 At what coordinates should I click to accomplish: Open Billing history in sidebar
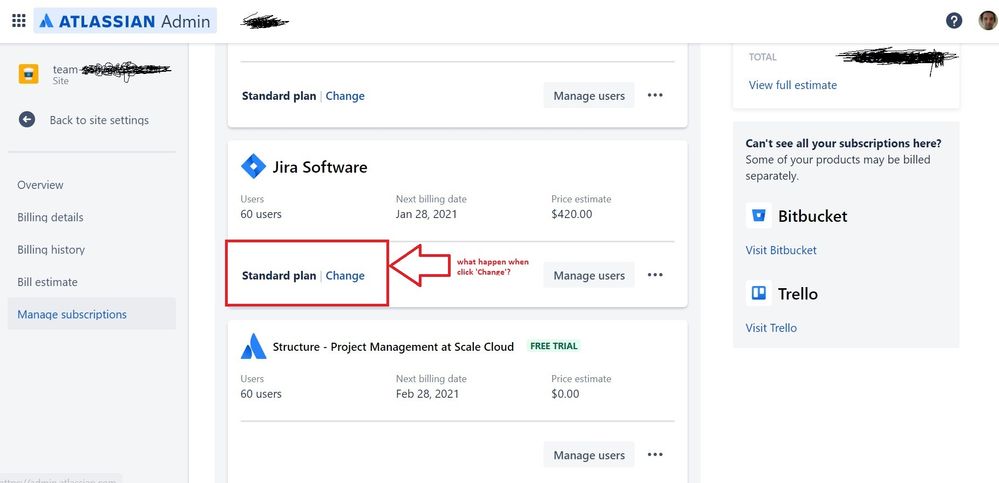[x=51, y=250]
